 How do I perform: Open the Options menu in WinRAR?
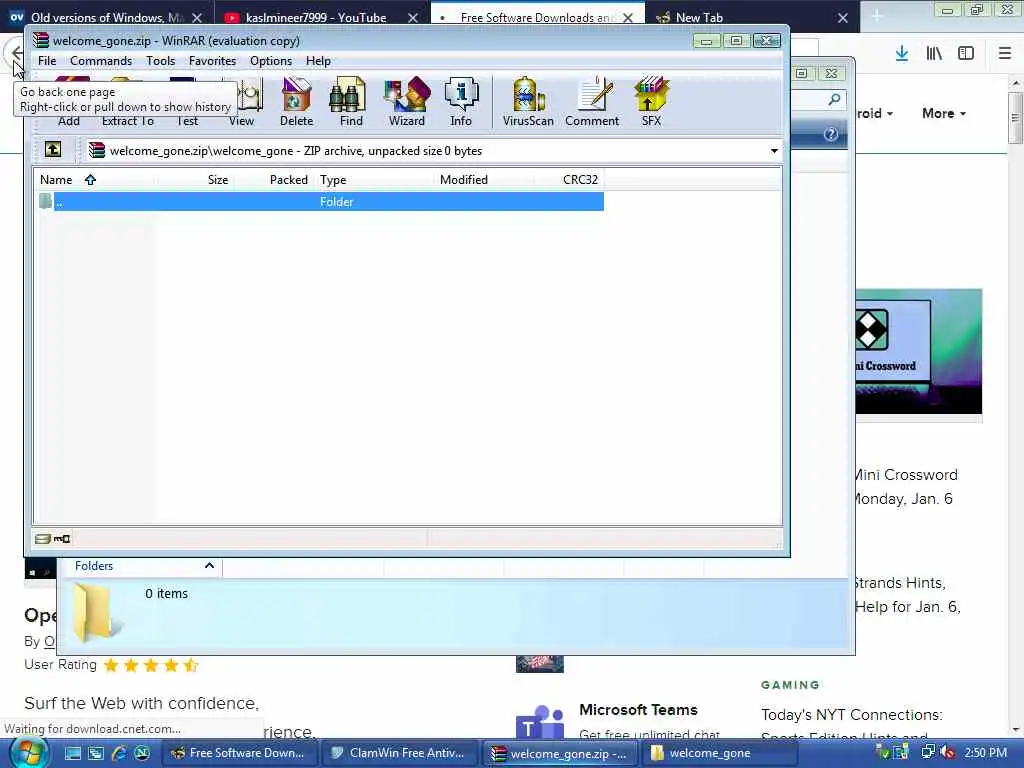(x=270, y=61)
